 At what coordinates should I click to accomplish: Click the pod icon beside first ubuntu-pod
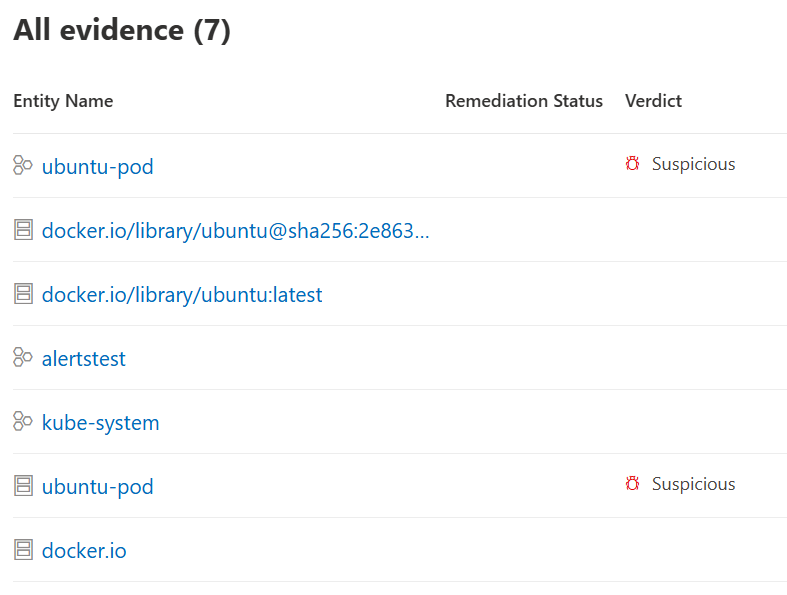coord(23,165)
